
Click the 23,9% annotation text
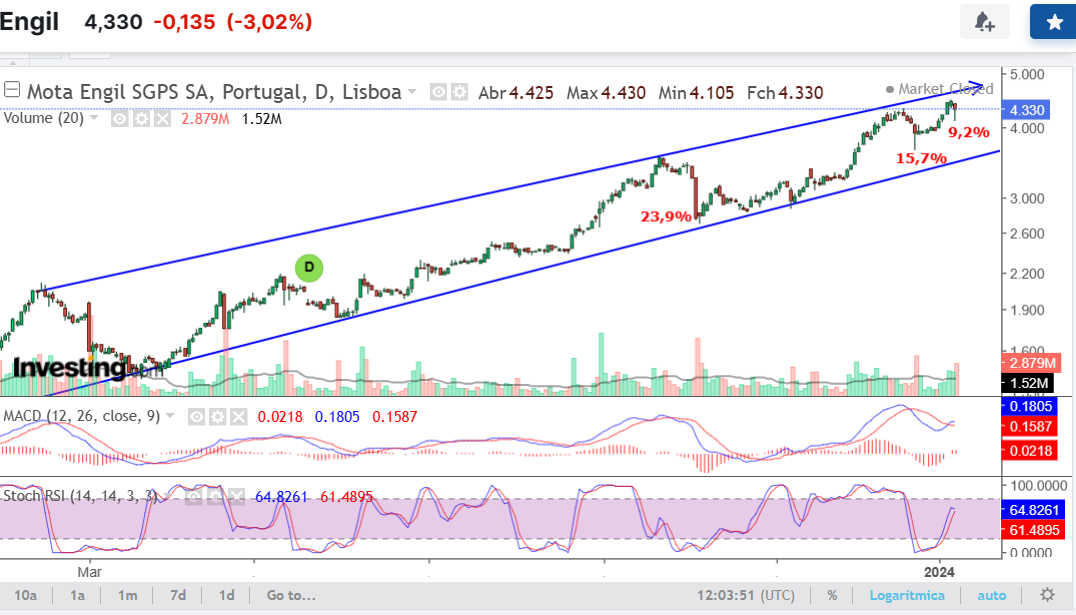click(666, 217)
